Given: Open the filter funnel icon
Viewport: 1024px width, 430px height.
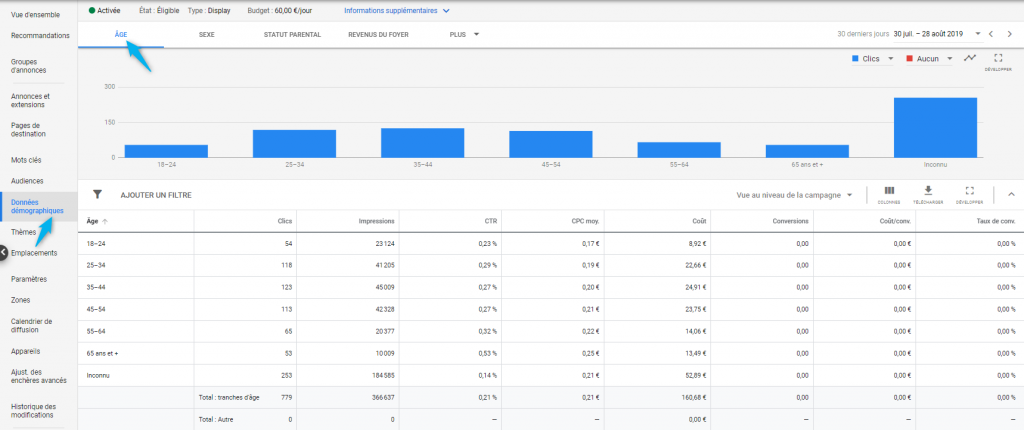Looking at the screenshot, I should [97, 195].
